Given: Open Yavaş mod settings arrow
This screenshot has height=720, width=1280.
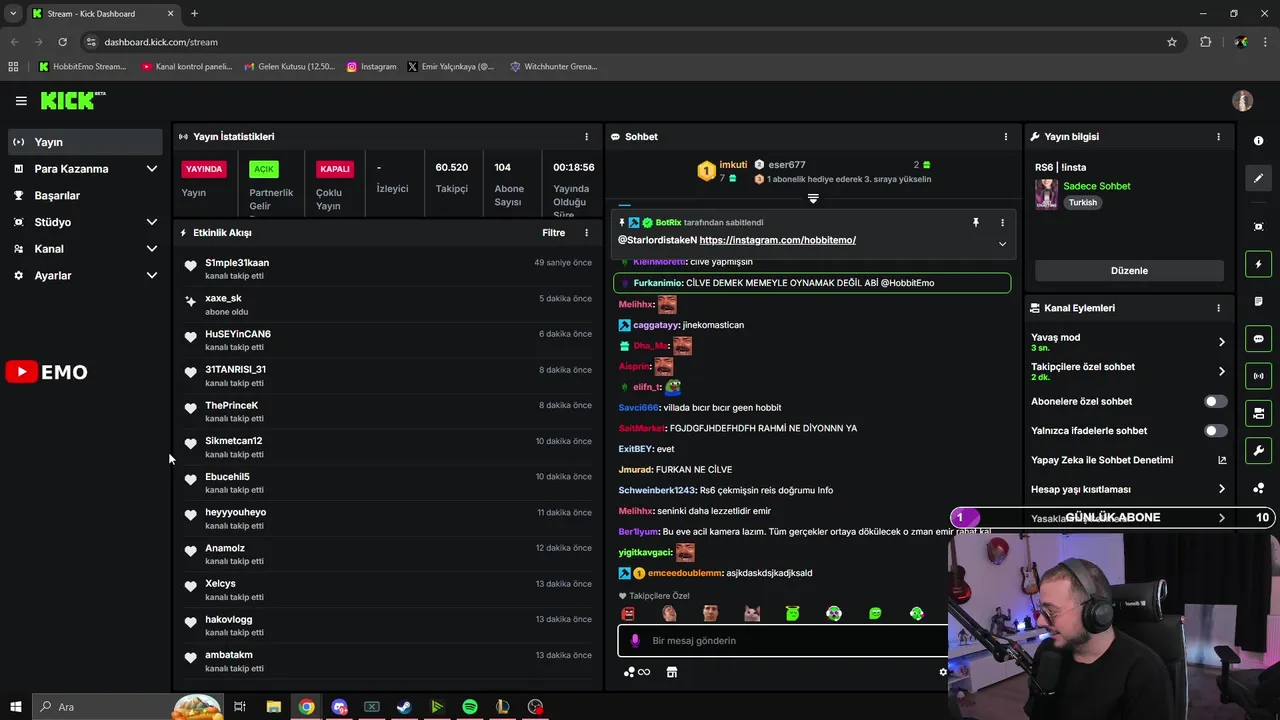Looking at the screenshot, I should (x=1221, y=342).
